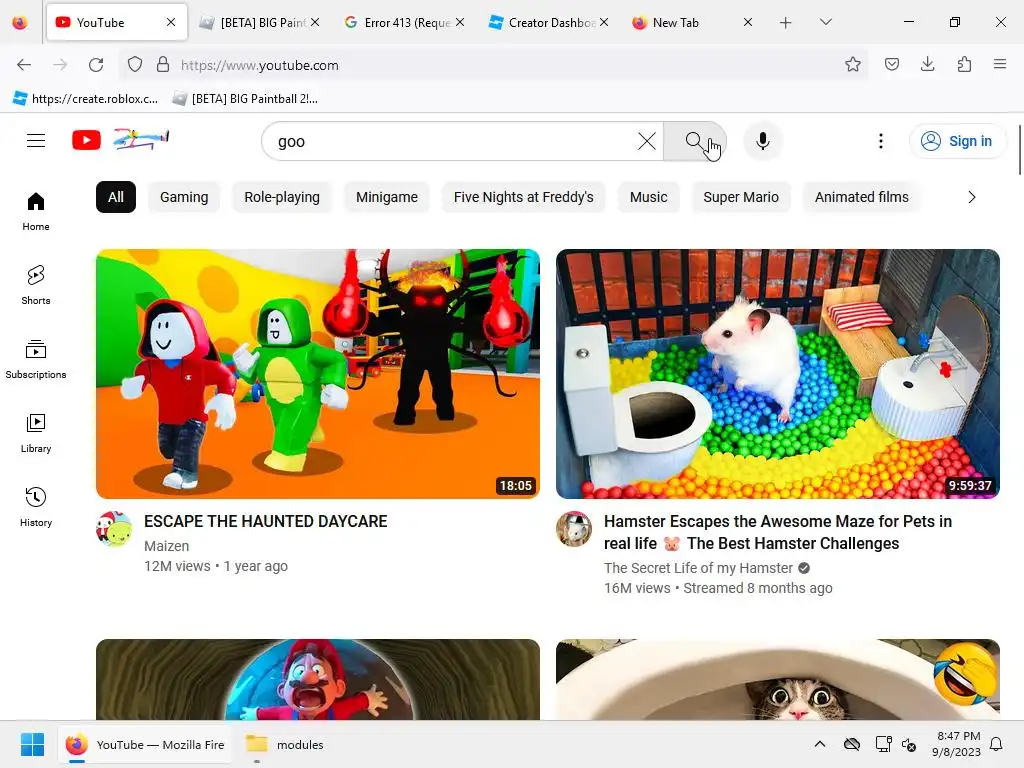Open Maizen channel avatar
This screenshot has width=1024, height=768.
coord(114,529)
